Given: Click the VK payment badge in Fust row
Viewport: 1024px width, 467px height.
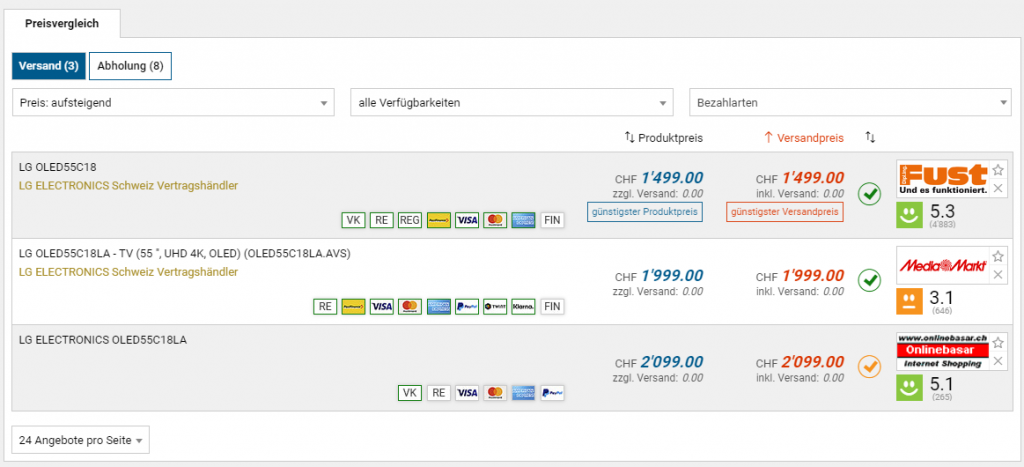Looking at the screenshot, I should 353,220.
